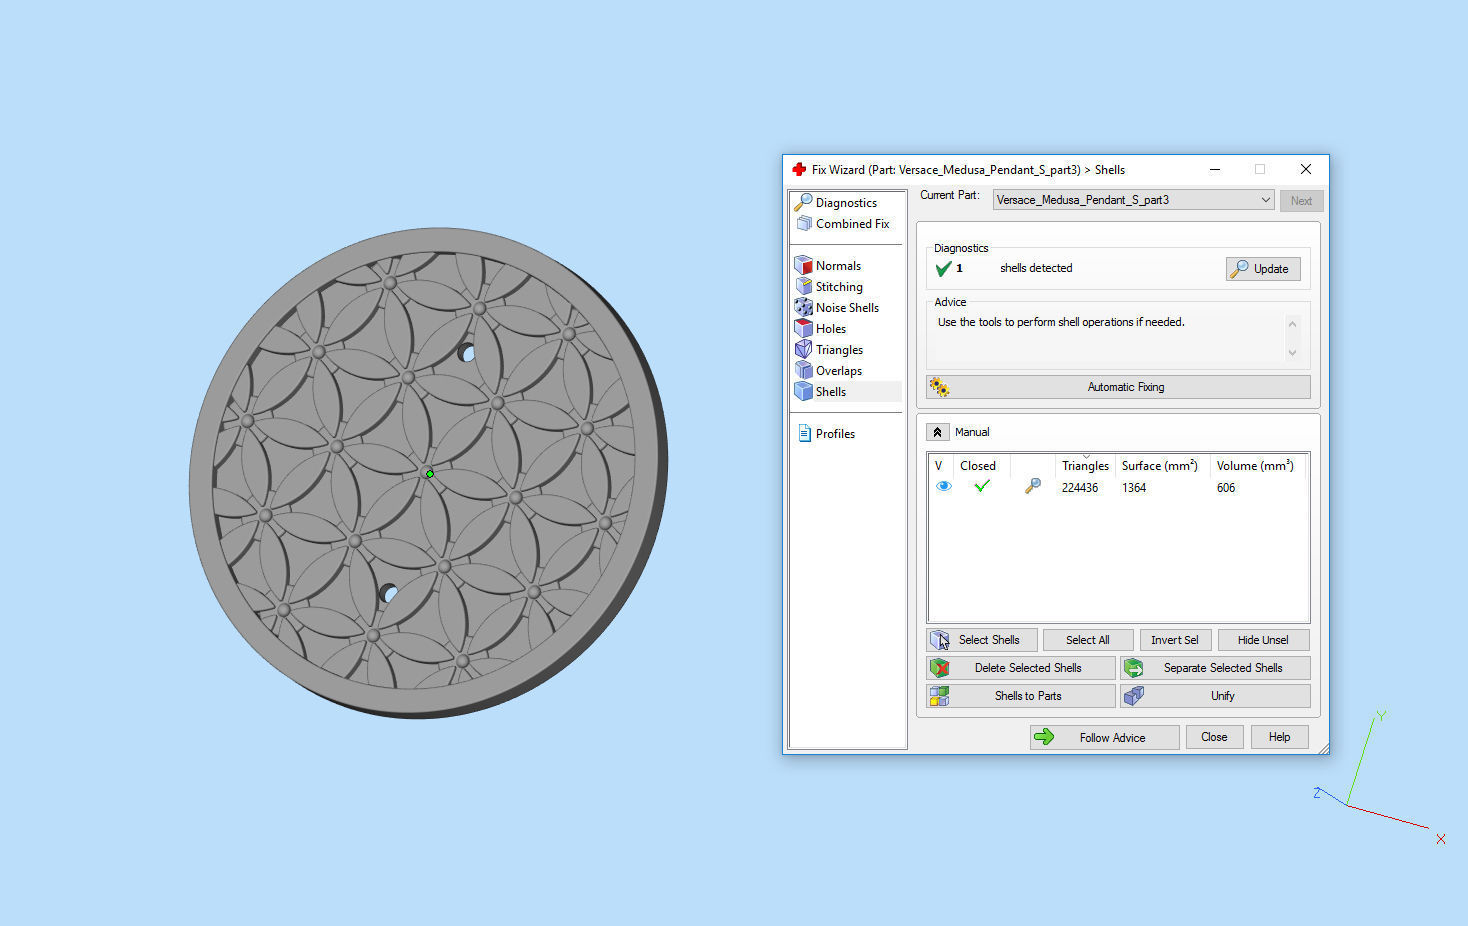Image resolution: width=1468 pixels, height=926 pixels.
Task: Go to the Stitching page
Action: (x=839, y=287)
